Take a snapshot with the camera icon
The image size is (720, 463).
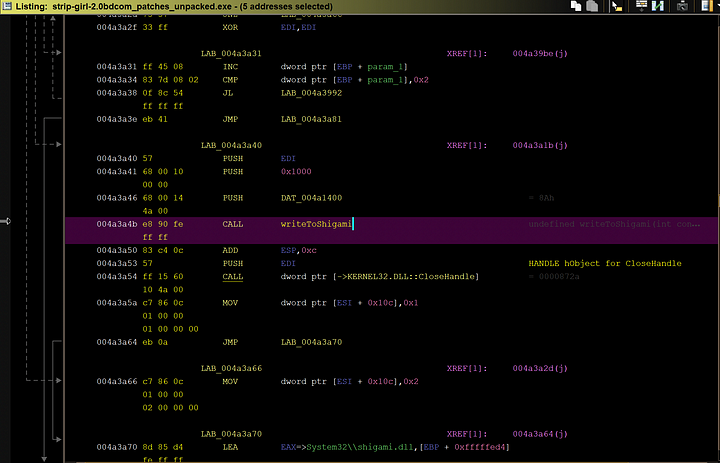click(x=682, y=6)
